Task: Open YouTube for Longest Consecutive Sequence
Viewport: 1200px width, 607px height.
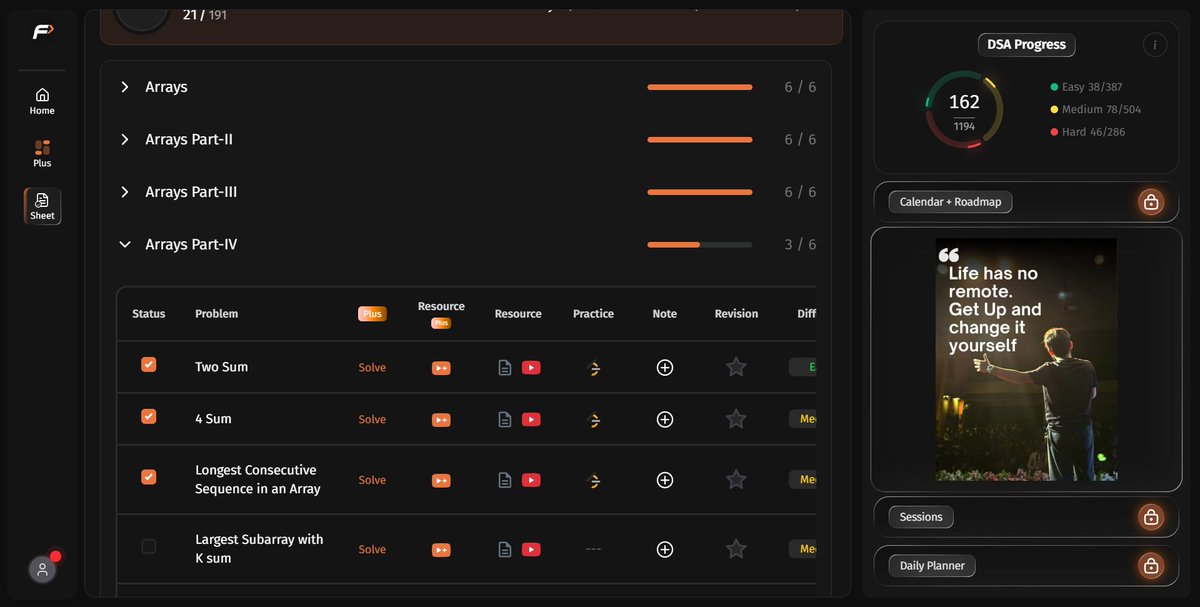Action: click(531, 480)
